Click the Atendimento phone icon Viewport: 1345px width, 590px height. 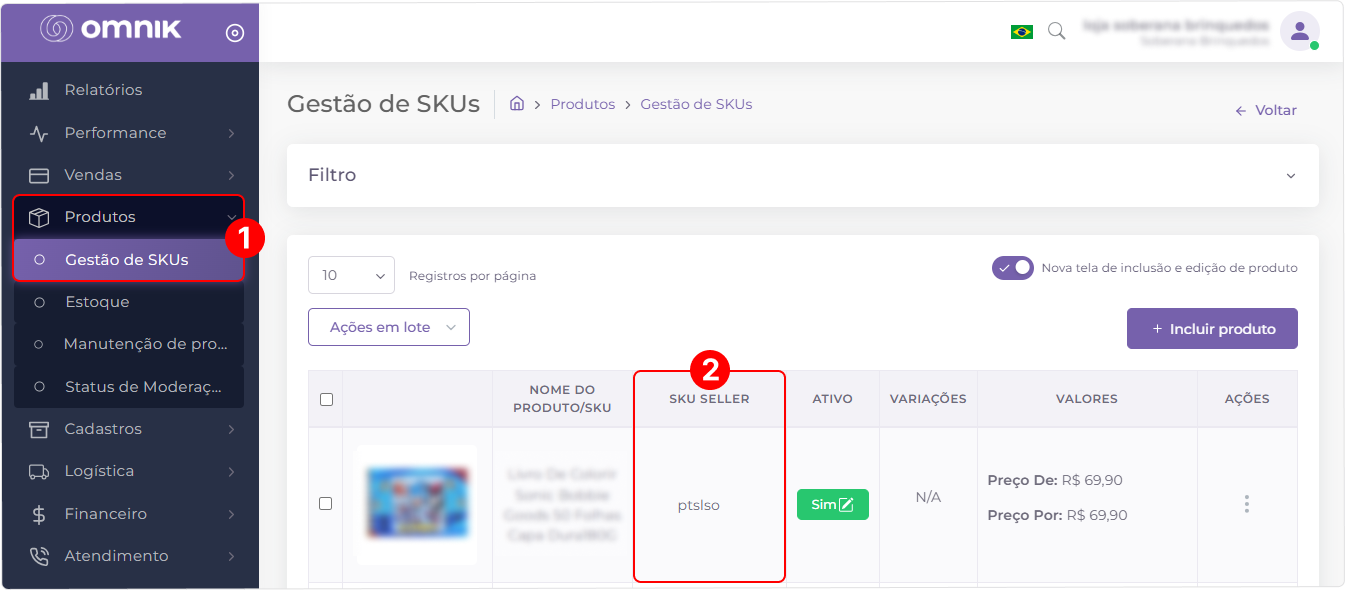click(39, 556)
